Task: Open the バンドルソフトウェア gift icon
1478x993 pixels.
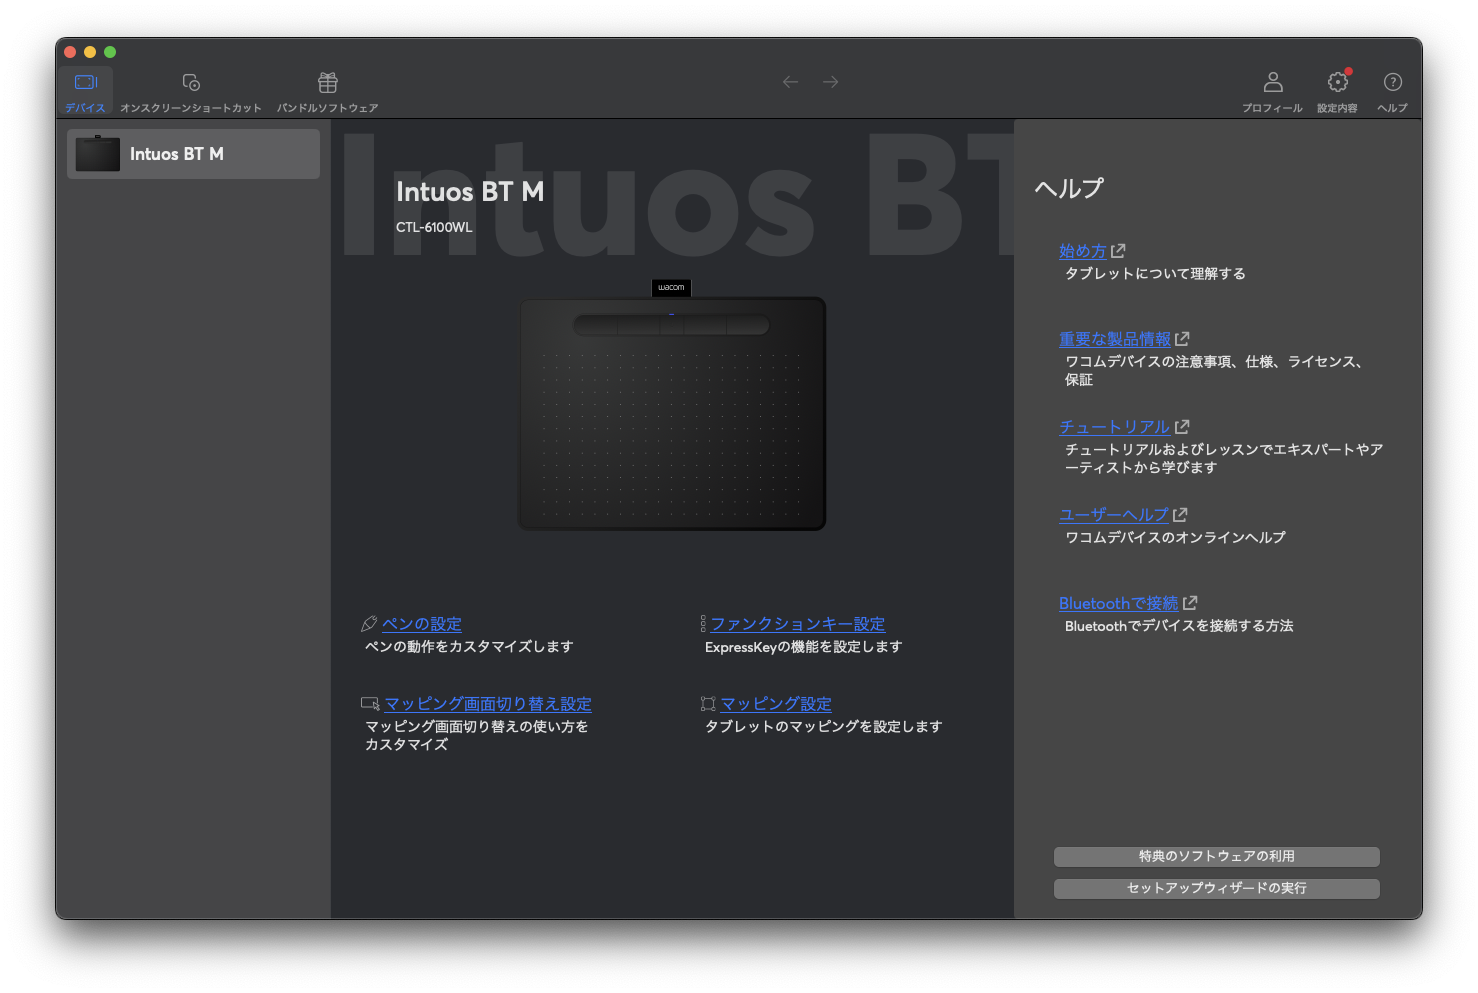Action: (x=328, y=83)
